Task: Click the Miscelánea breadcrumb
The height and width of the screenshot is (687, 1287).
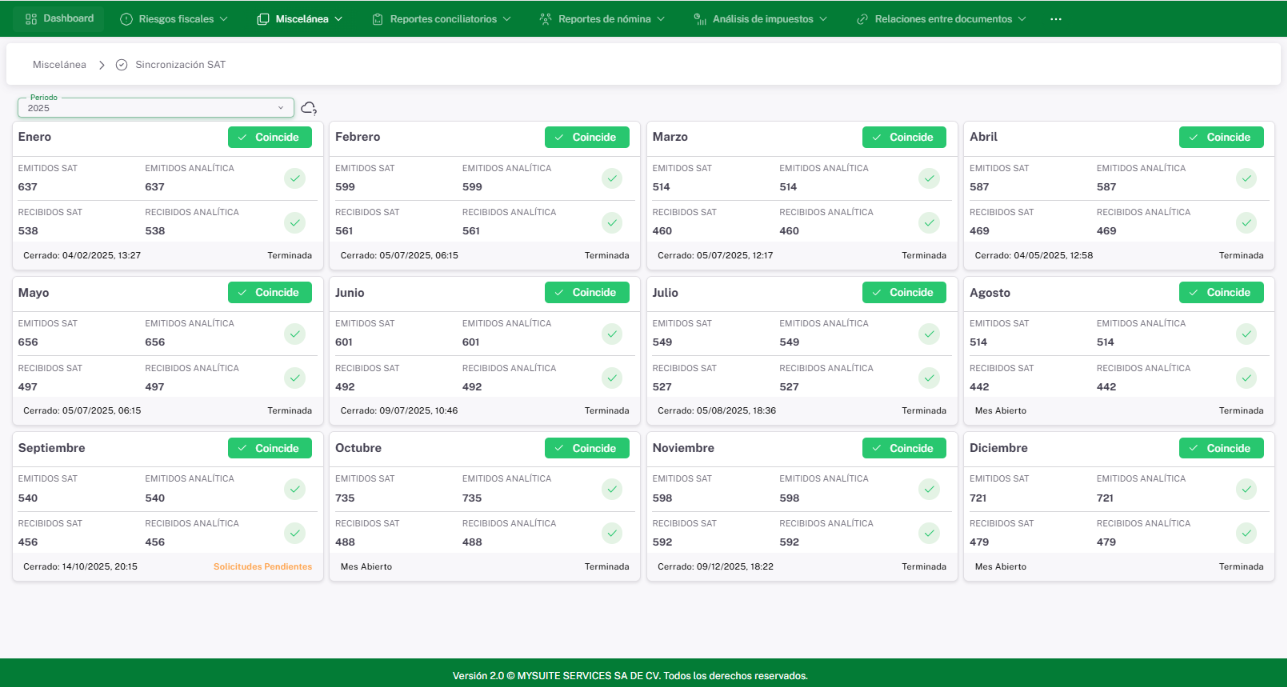Action: click(59, 65)
